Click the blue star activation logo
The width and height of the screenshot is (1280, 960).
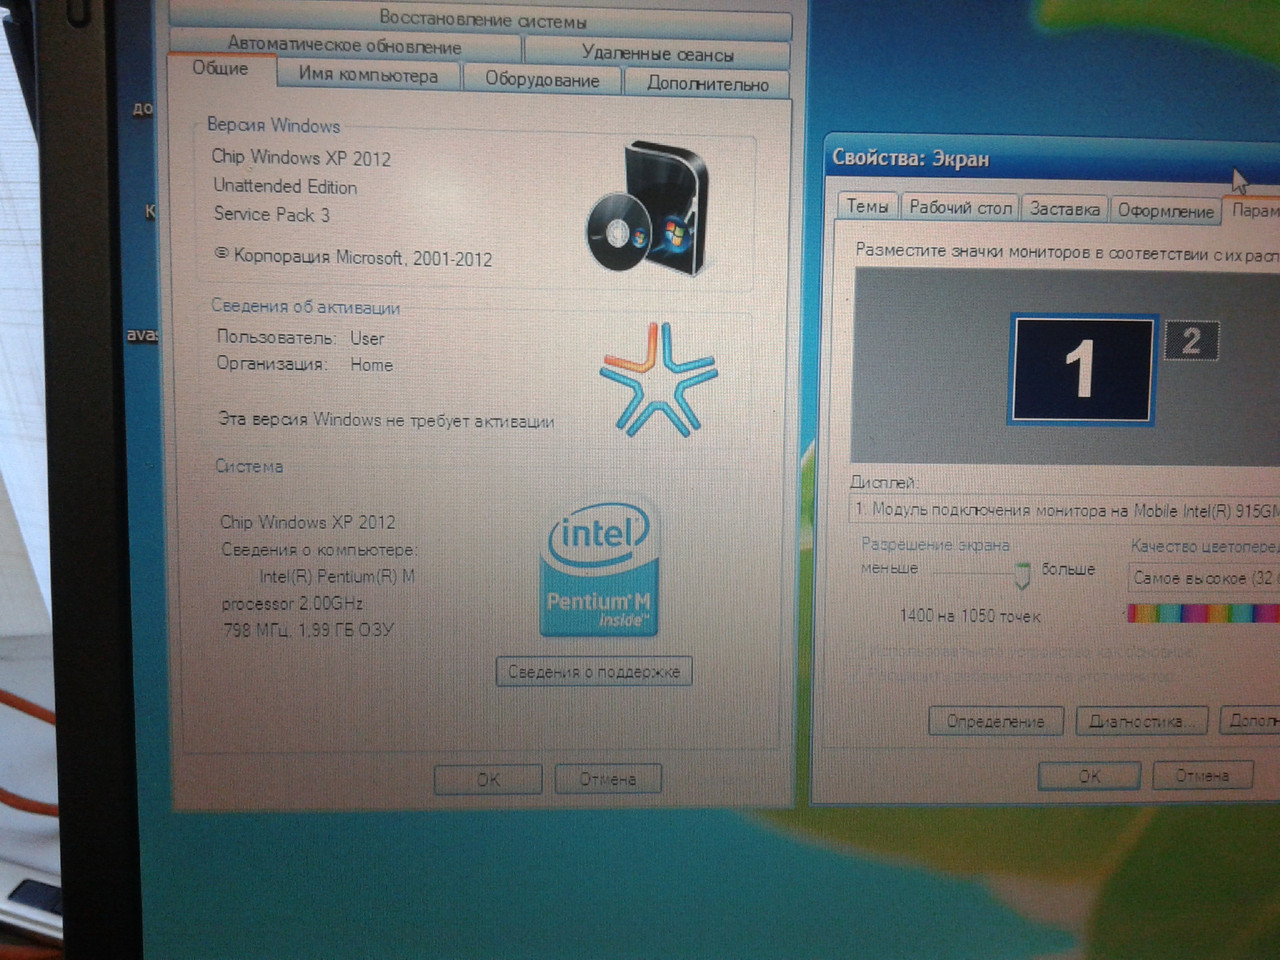pos(658,380)
